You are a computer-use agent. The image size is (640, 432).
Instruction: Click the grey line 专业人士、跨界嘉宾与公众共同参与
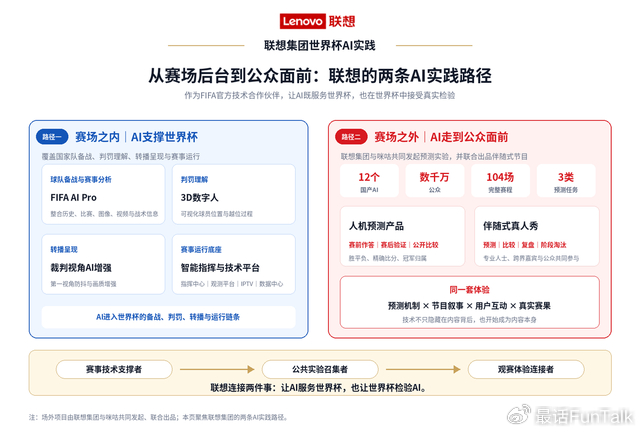click(x=531, y=258)
